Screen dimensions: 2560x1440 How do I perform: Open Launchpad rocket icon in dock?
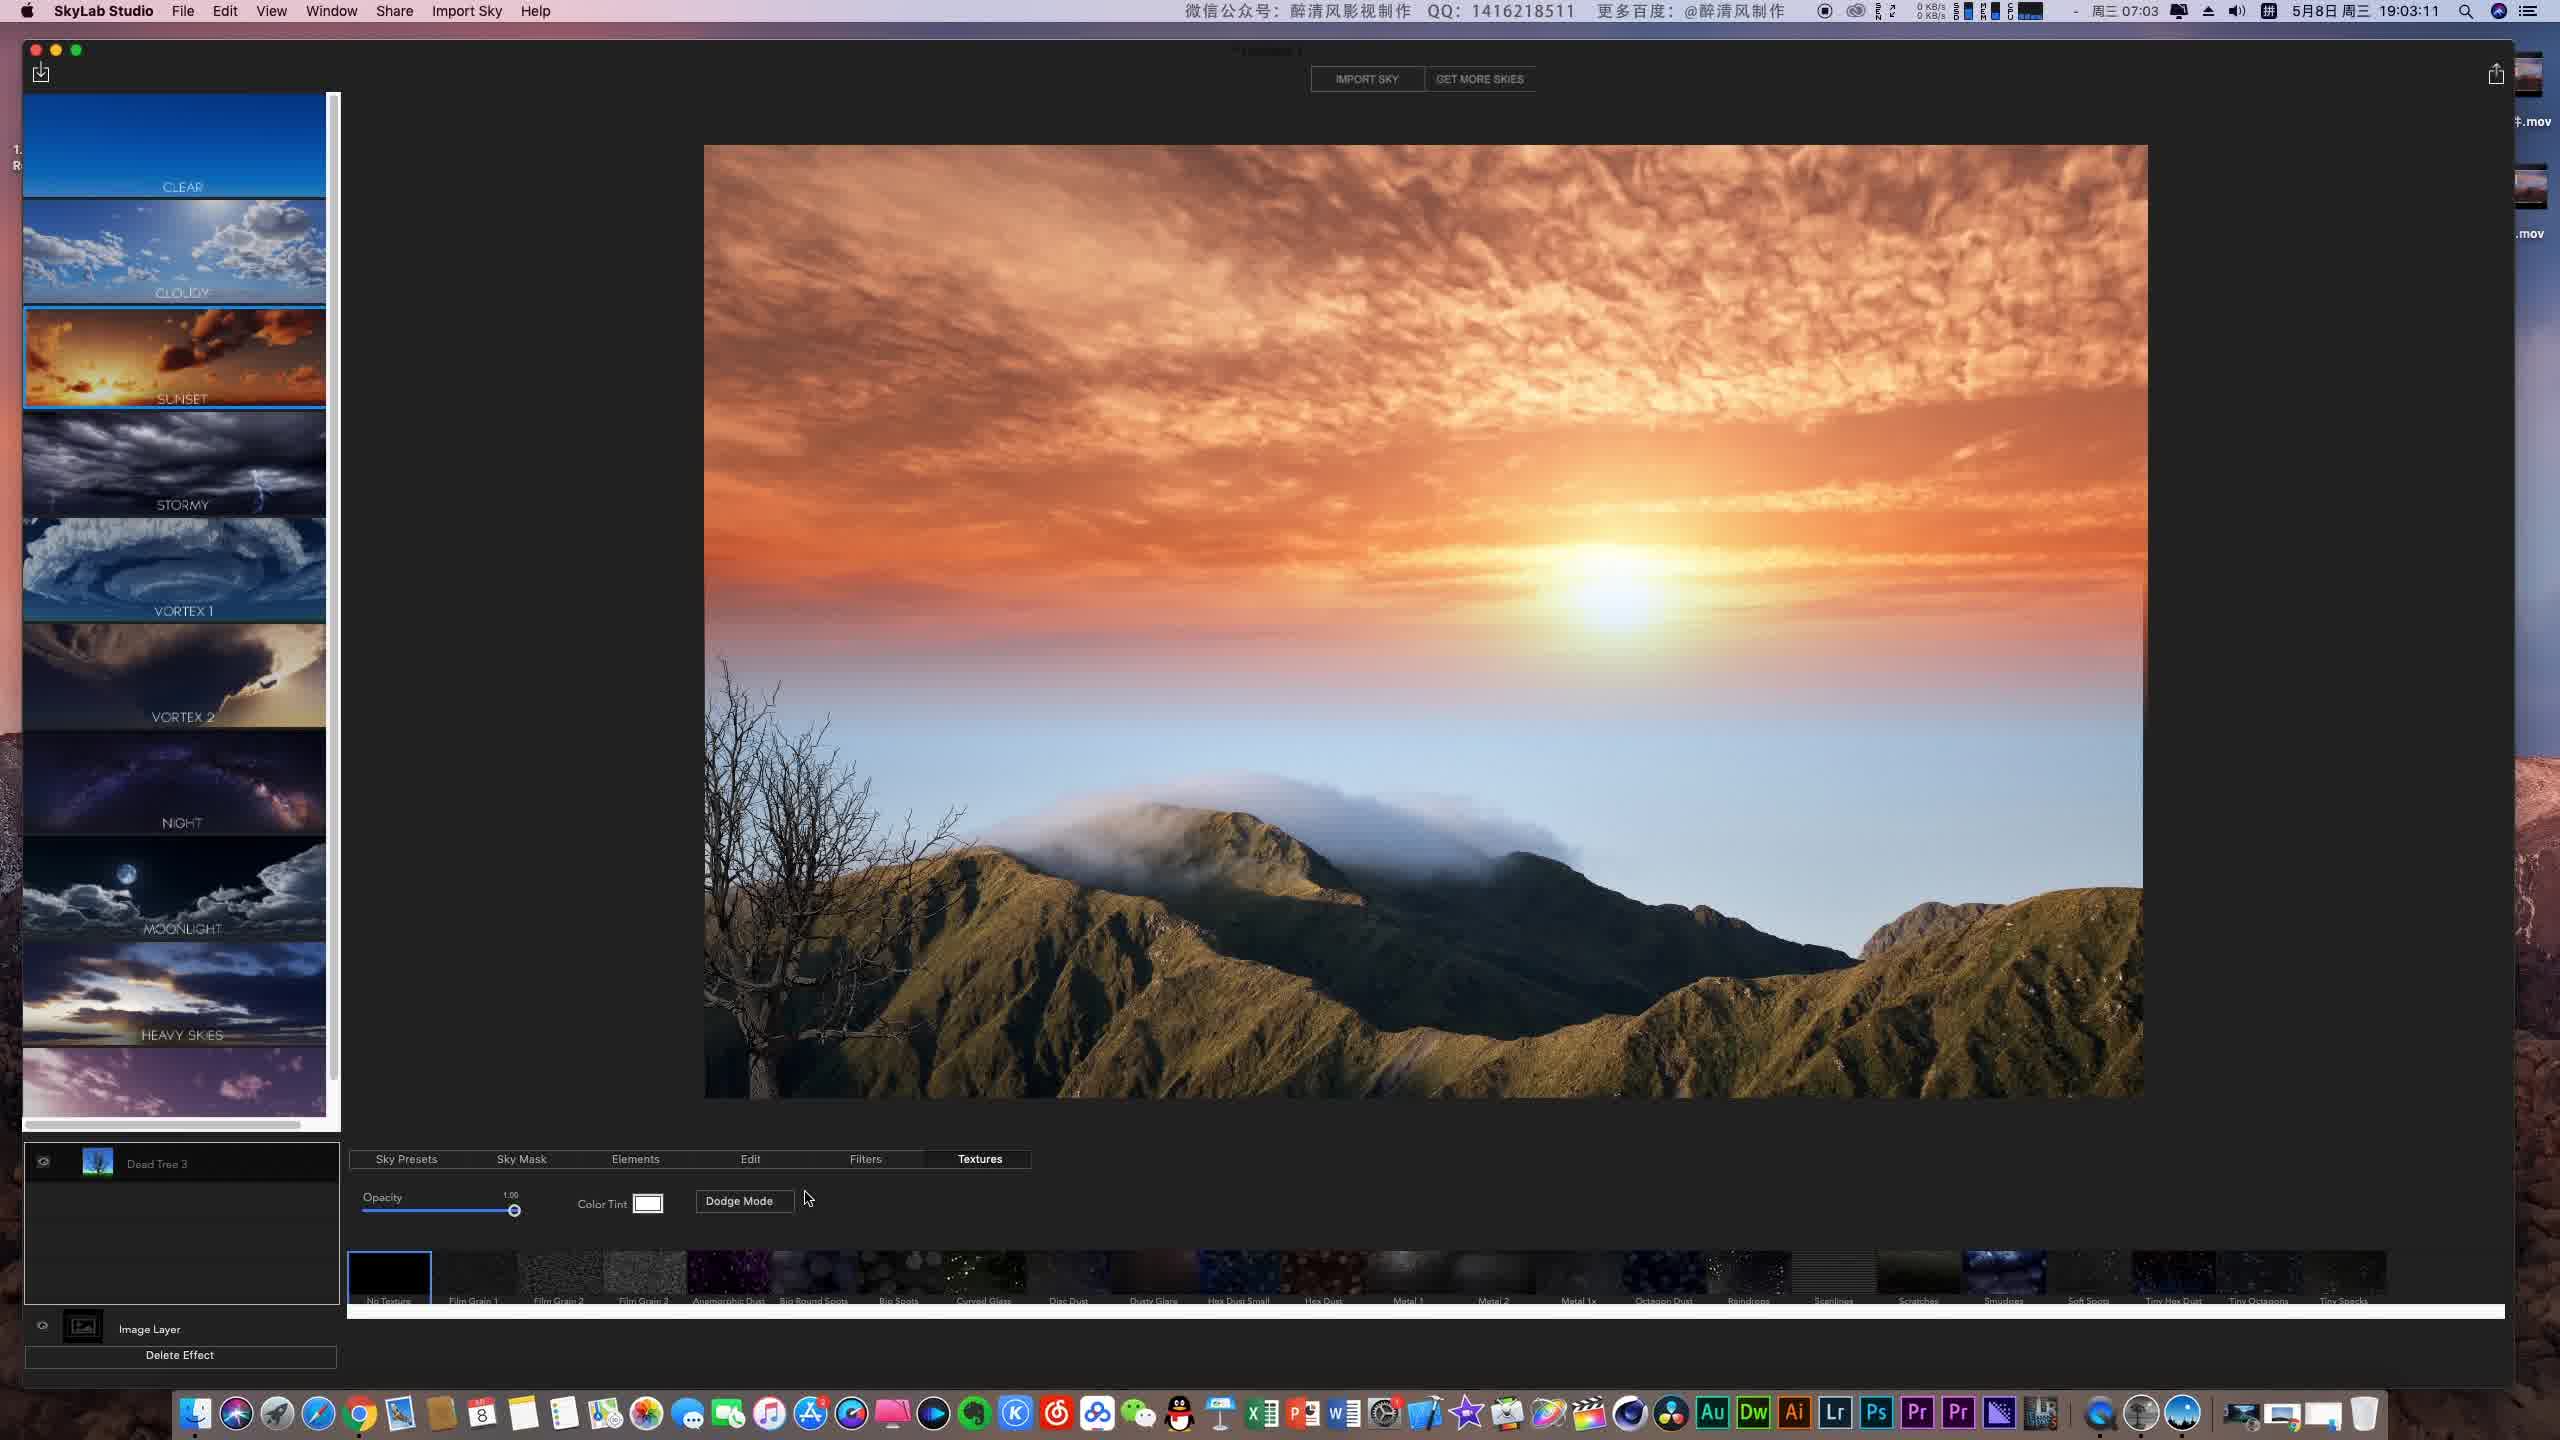pos(277,1413)
